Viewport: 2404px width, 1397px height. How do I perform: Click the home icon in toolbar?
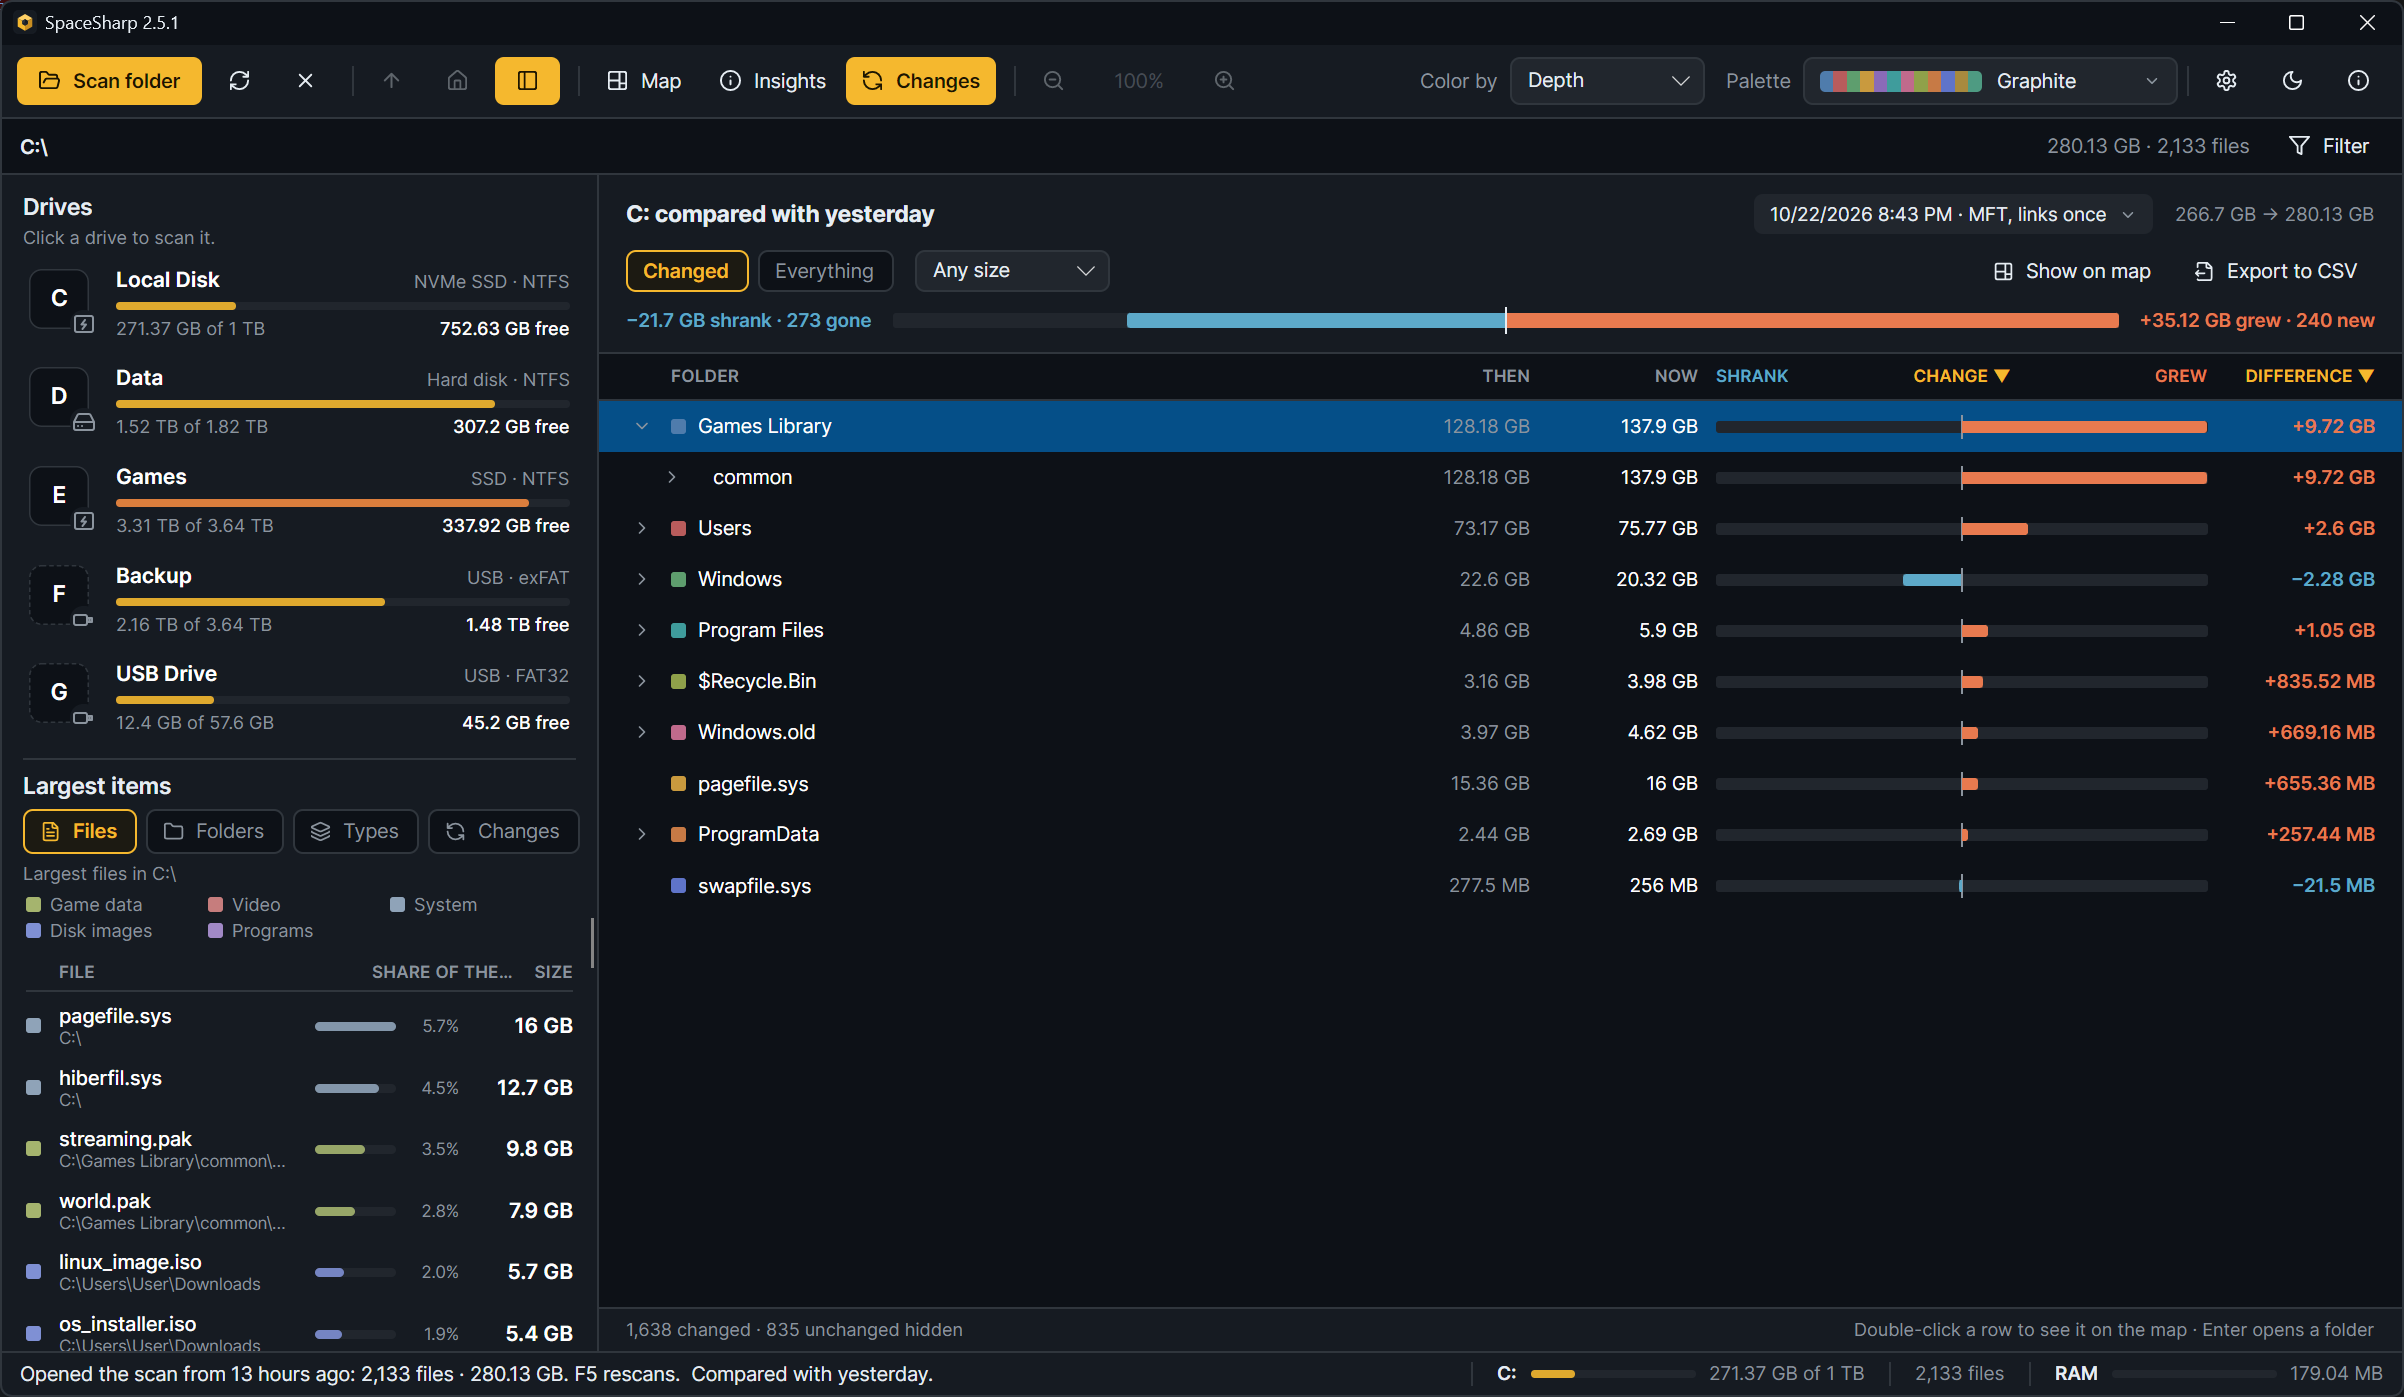(x=457, y=81)
